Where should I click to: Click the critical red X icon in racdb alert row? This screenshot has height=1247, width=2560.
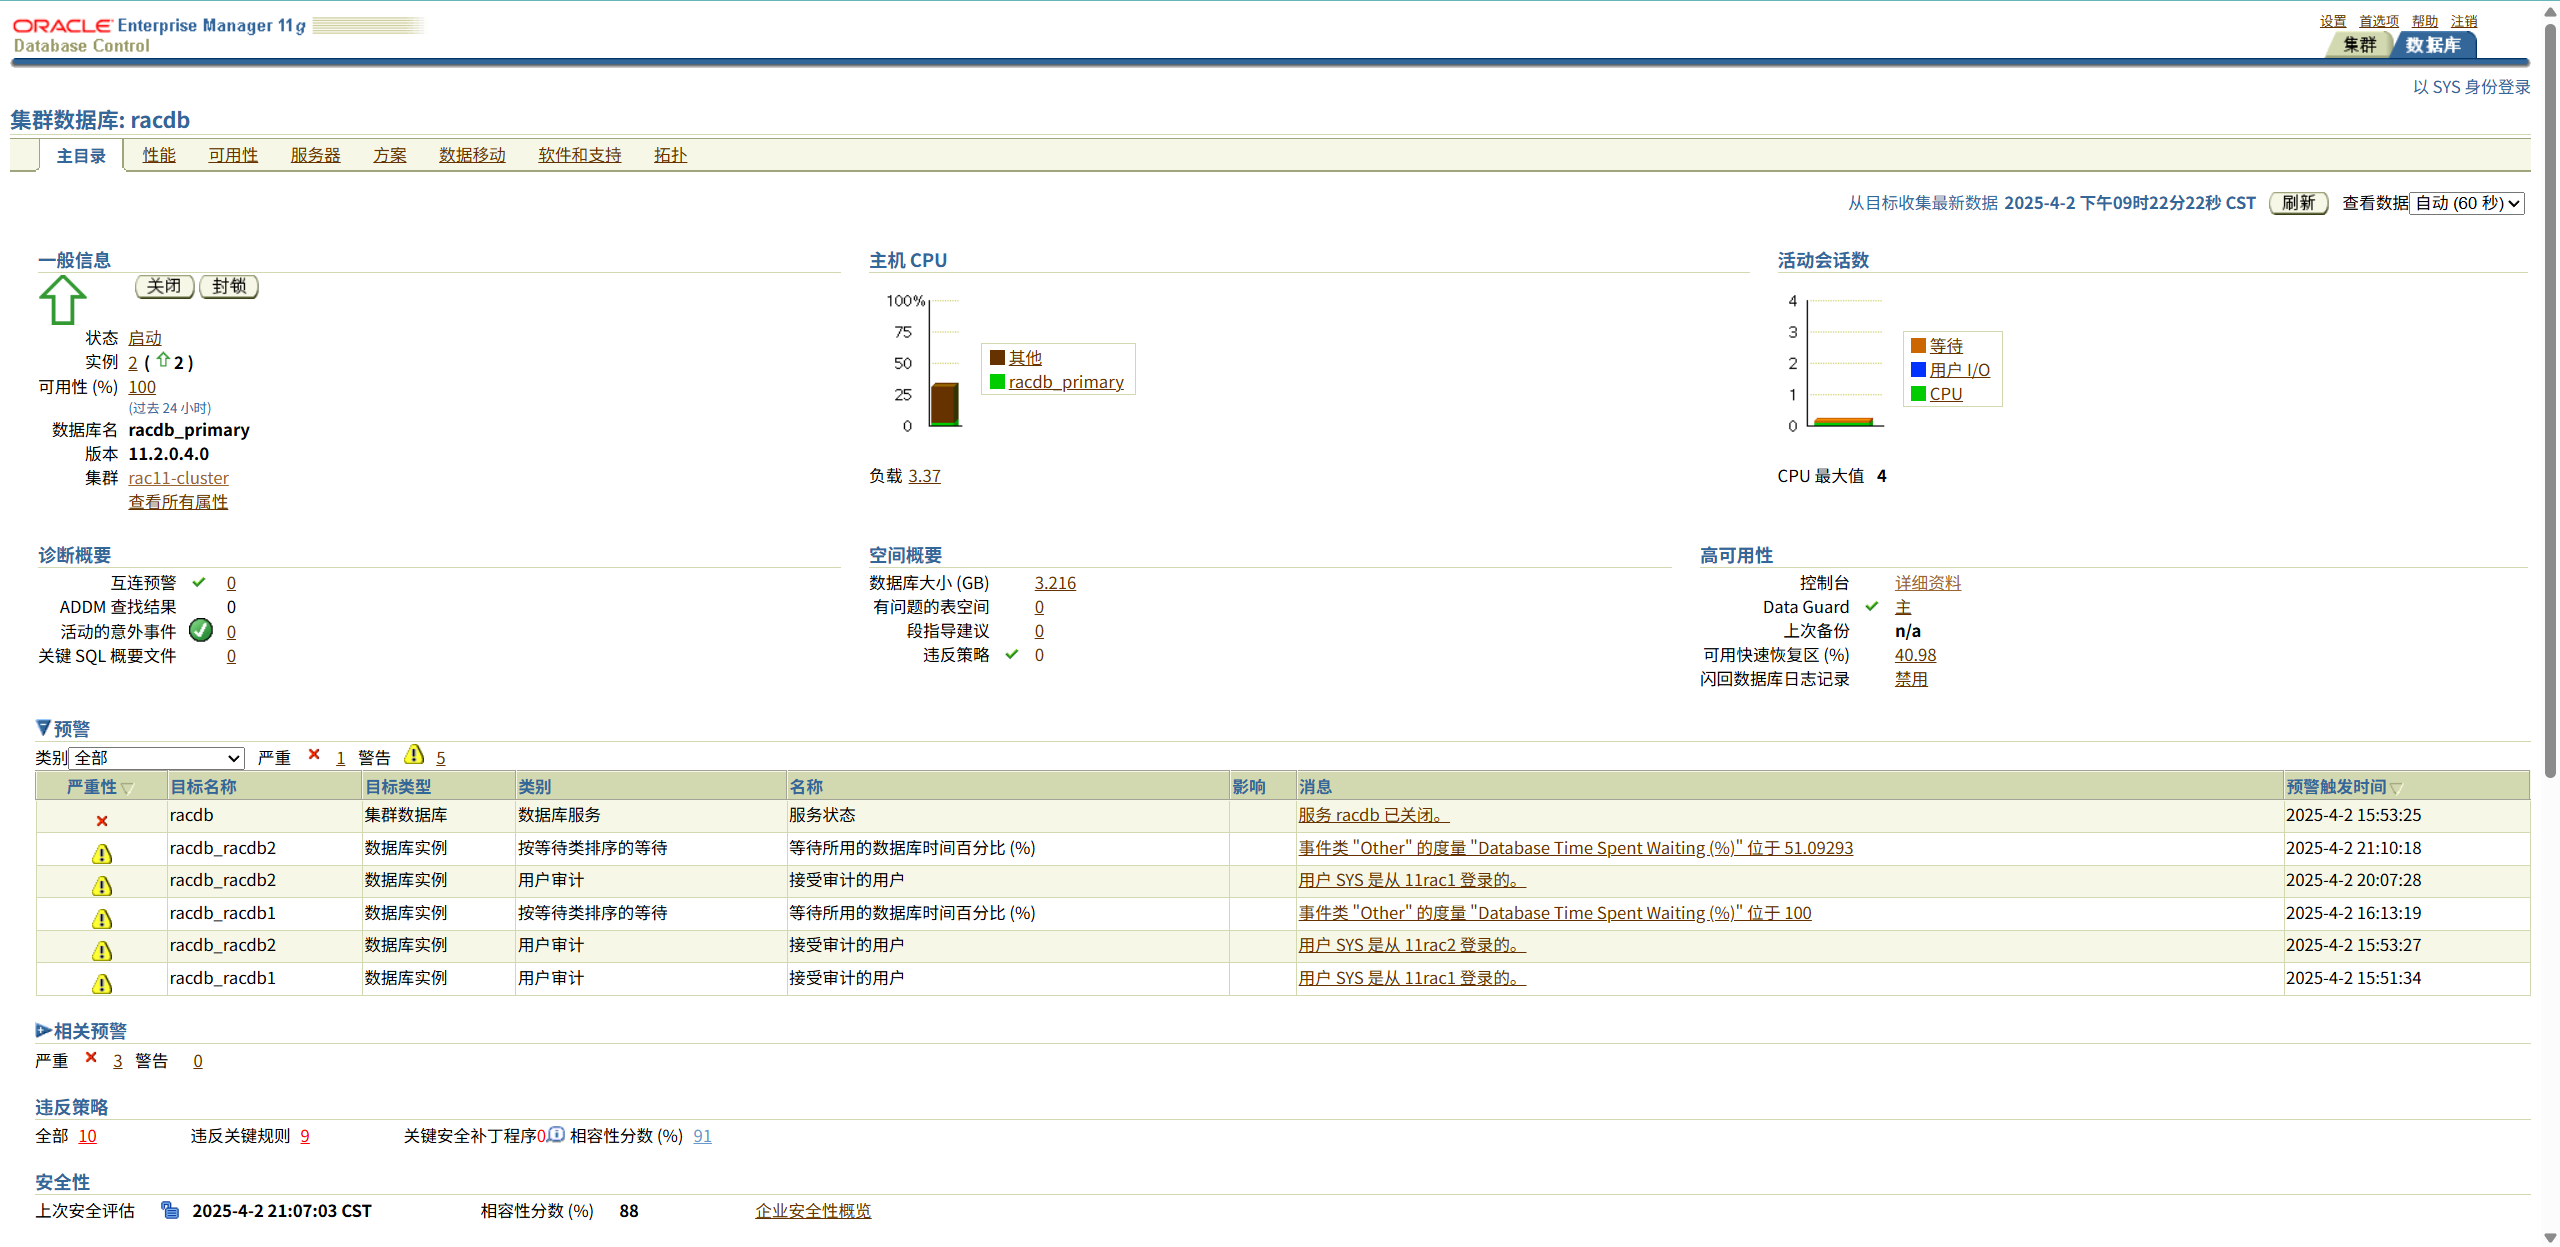pos(102,821)
